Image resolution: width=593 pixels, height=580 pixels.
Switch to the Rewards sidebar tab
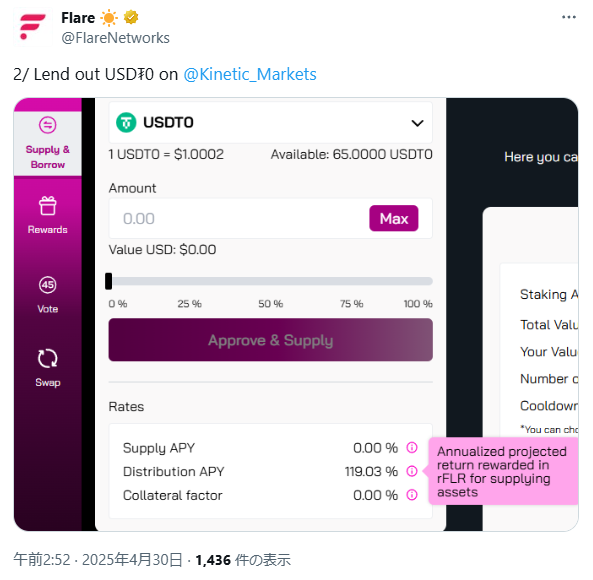pos(48,215)
